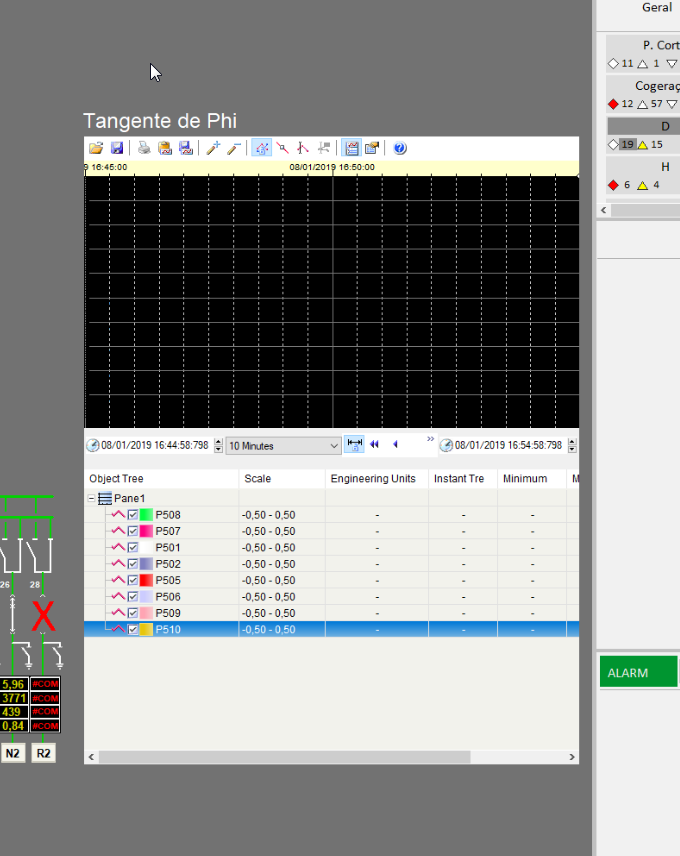680x856 pixels.
Task: Uncheck the P507 pen checkbox
Action: pos(133,531)
